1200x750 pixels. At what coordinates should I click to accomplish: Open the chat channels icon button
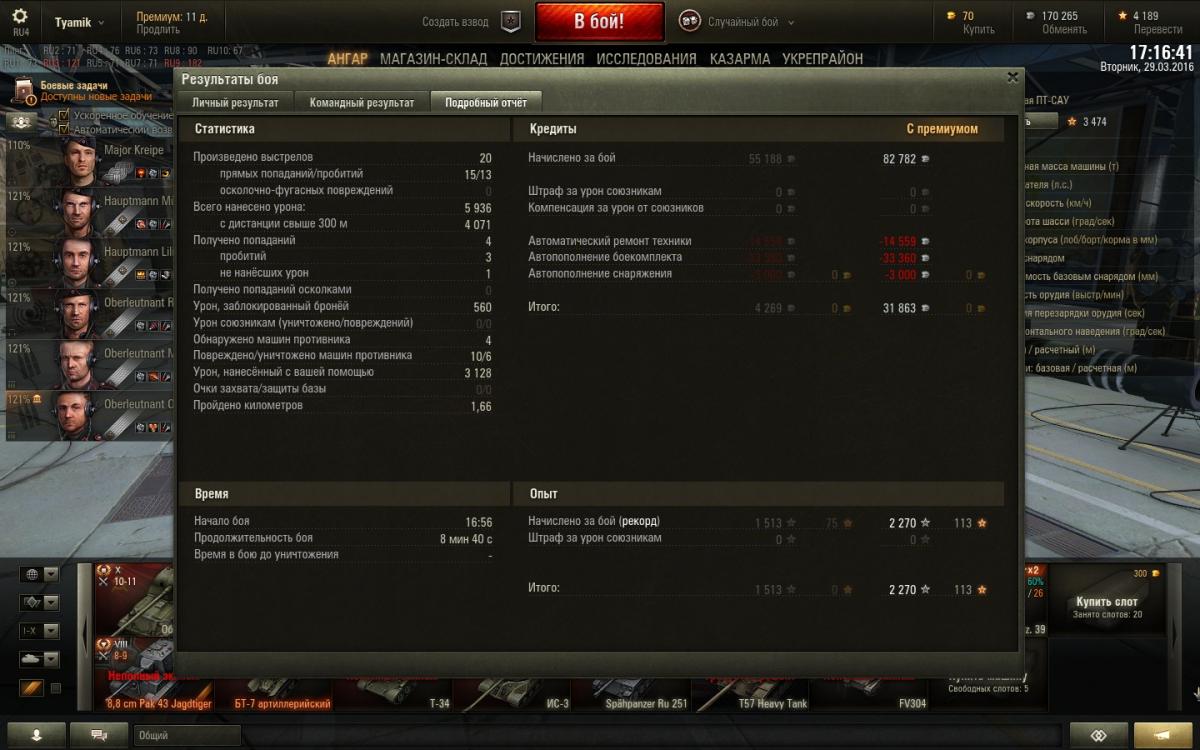(x=100, y=735)
